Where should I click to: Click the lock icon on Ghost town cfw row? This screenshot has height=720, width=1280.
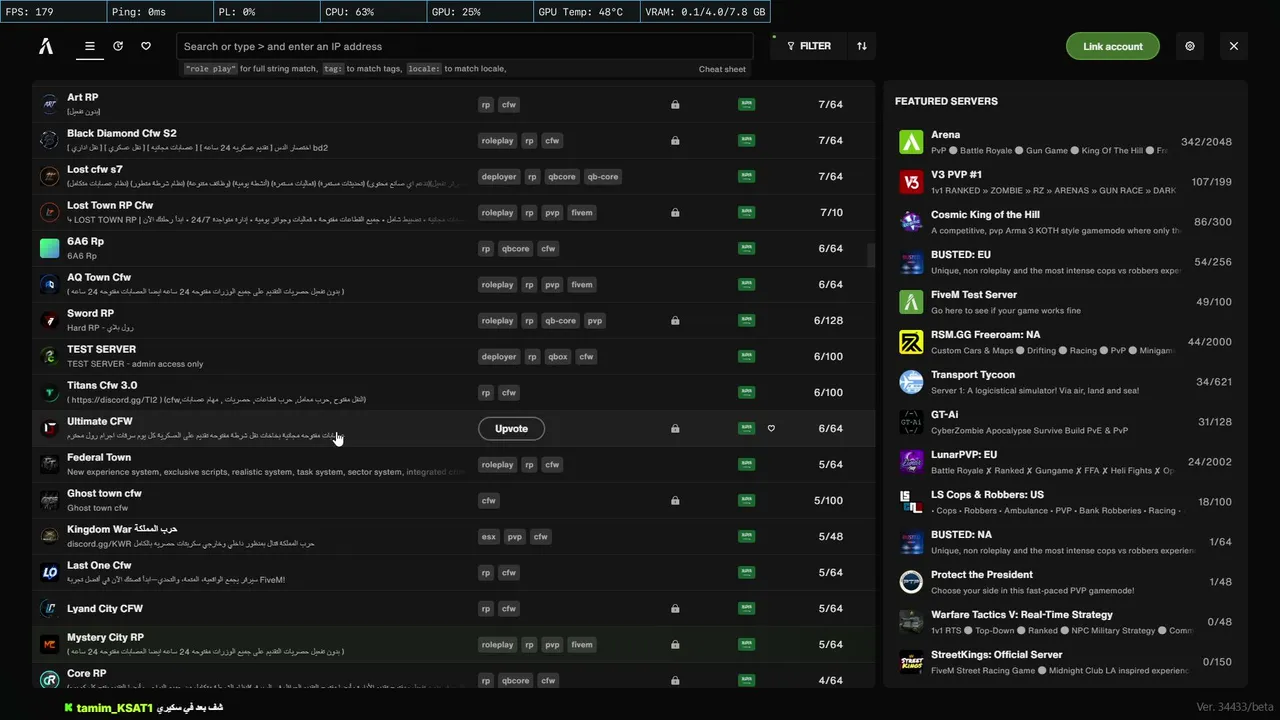tap(675, 501)
